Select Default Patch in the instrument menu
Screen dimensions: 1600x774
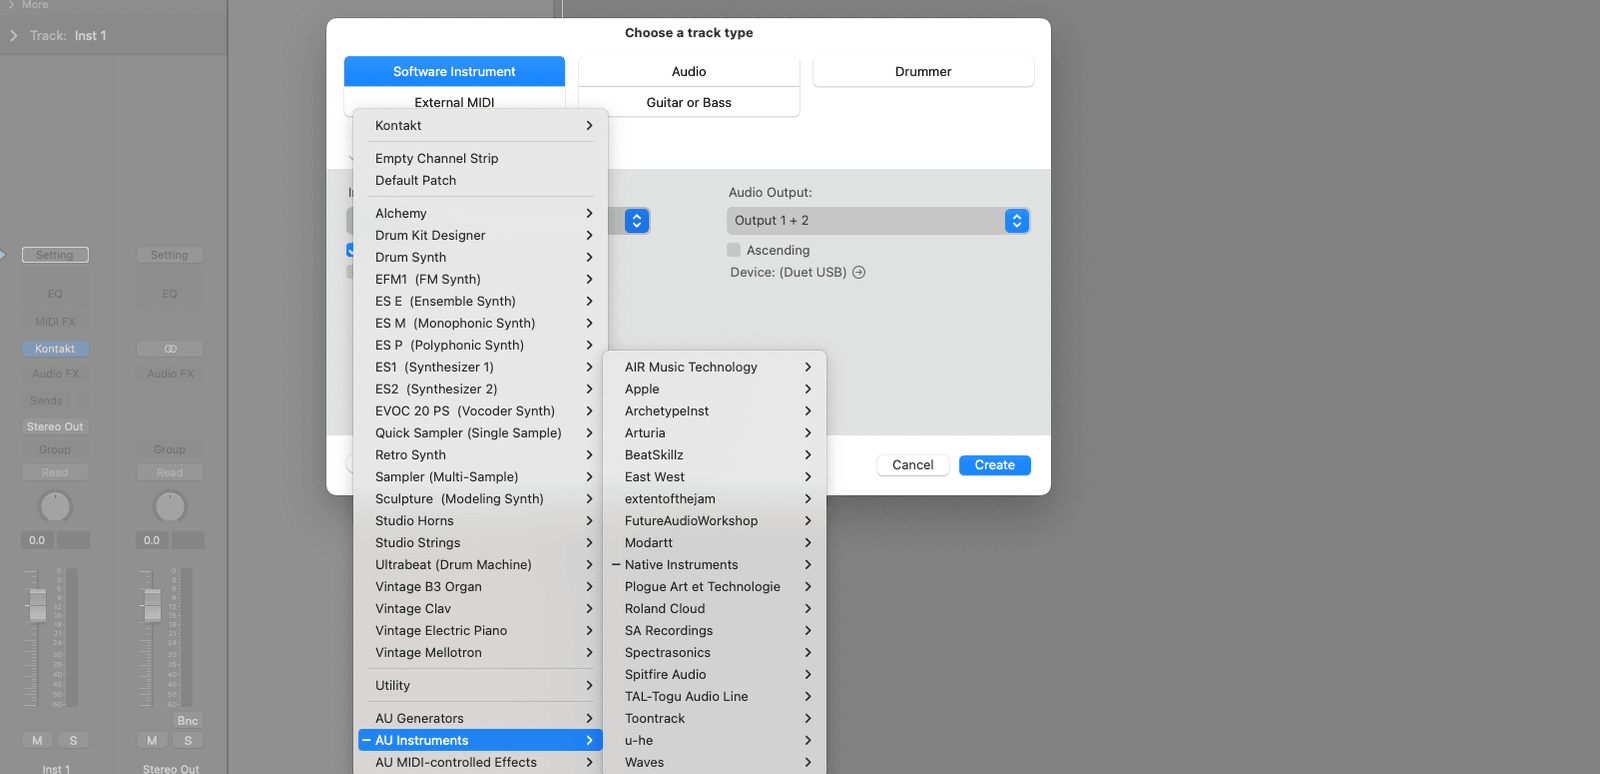pyautogui.click(x=480, y=180)
